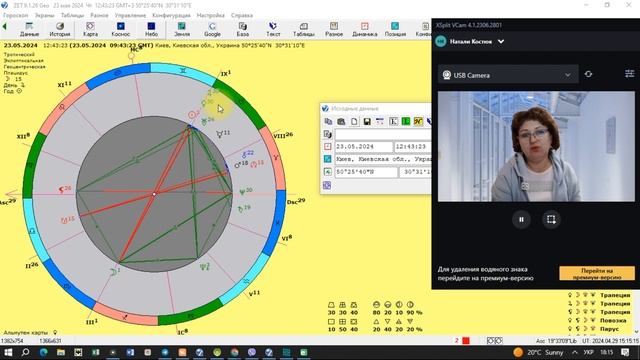Viewport: 640px width, 360px height.
Task: Click the yellow icon in Исходные данные toolbar
Action: 418,122
